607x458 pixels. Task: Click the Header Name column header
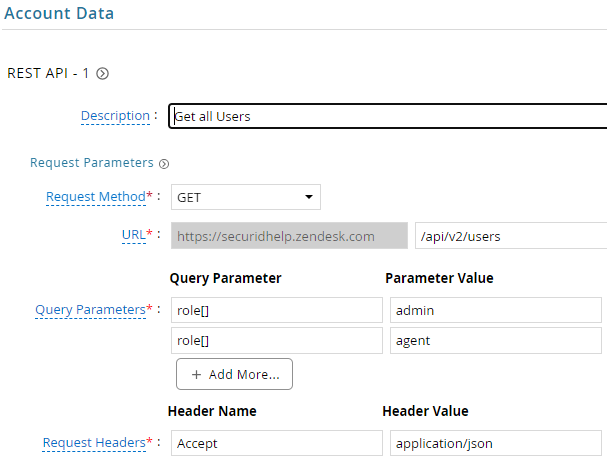pos(212,411)
